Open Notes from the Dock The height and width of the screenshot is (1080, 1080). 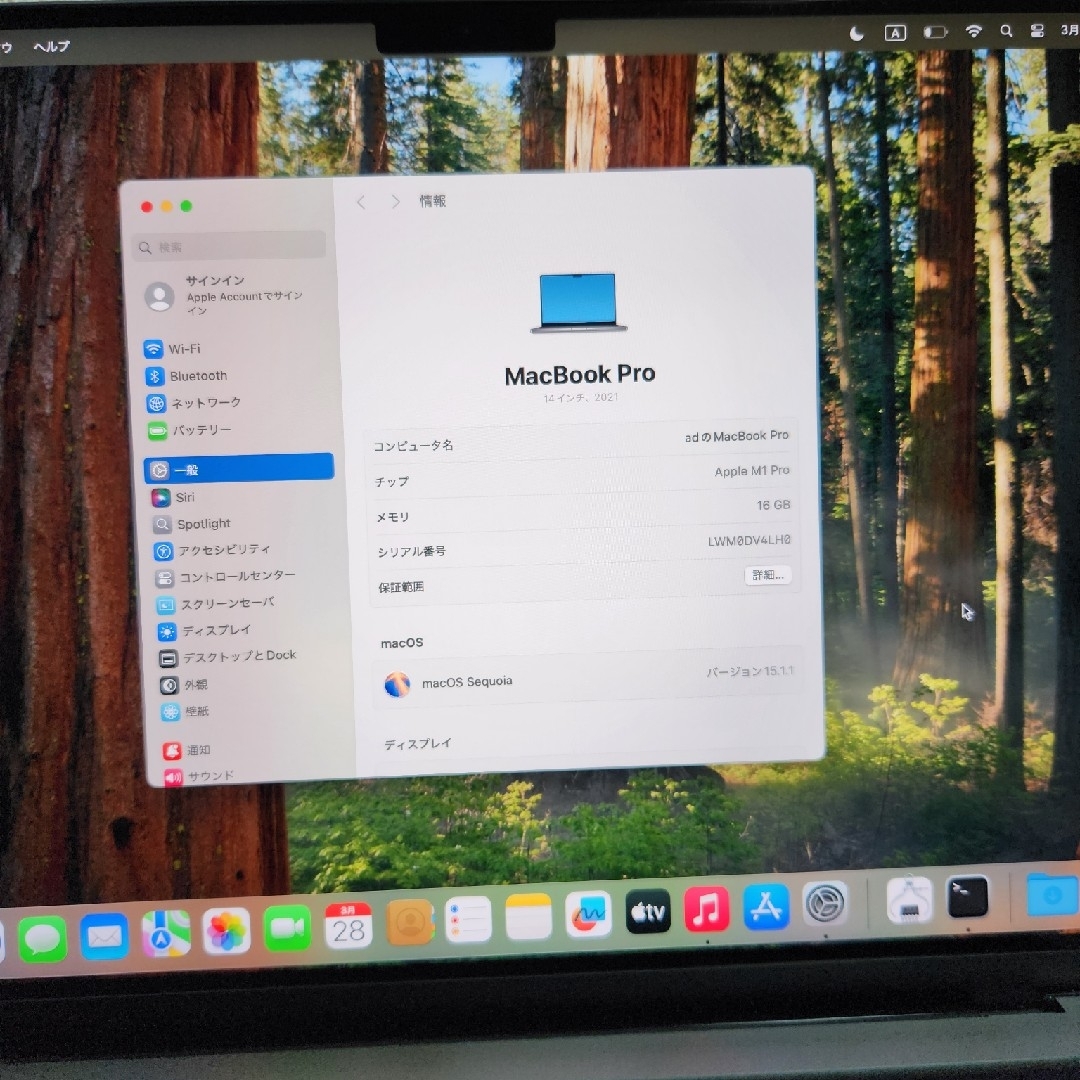[528, 917]
